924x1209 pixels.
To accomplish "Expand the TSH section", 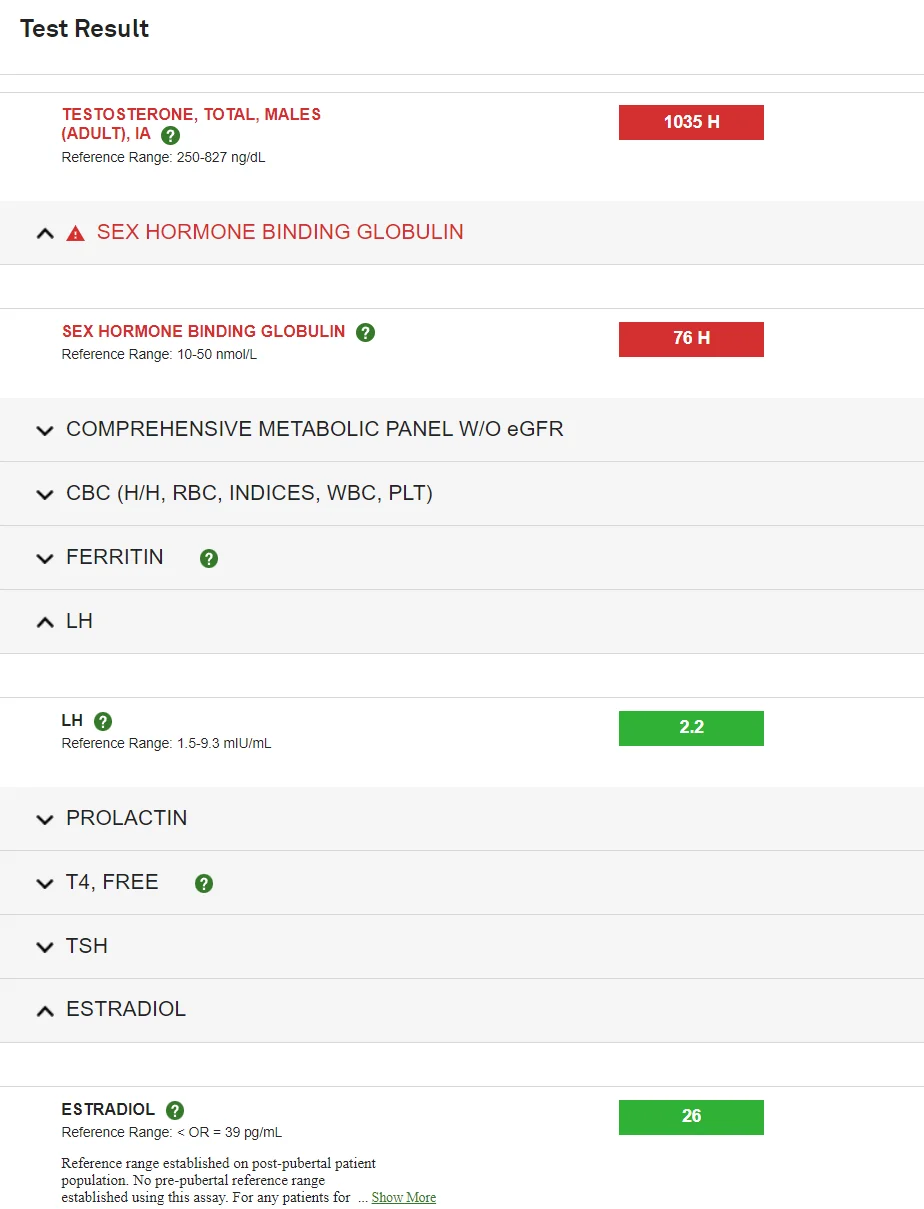I will [45, 947].
